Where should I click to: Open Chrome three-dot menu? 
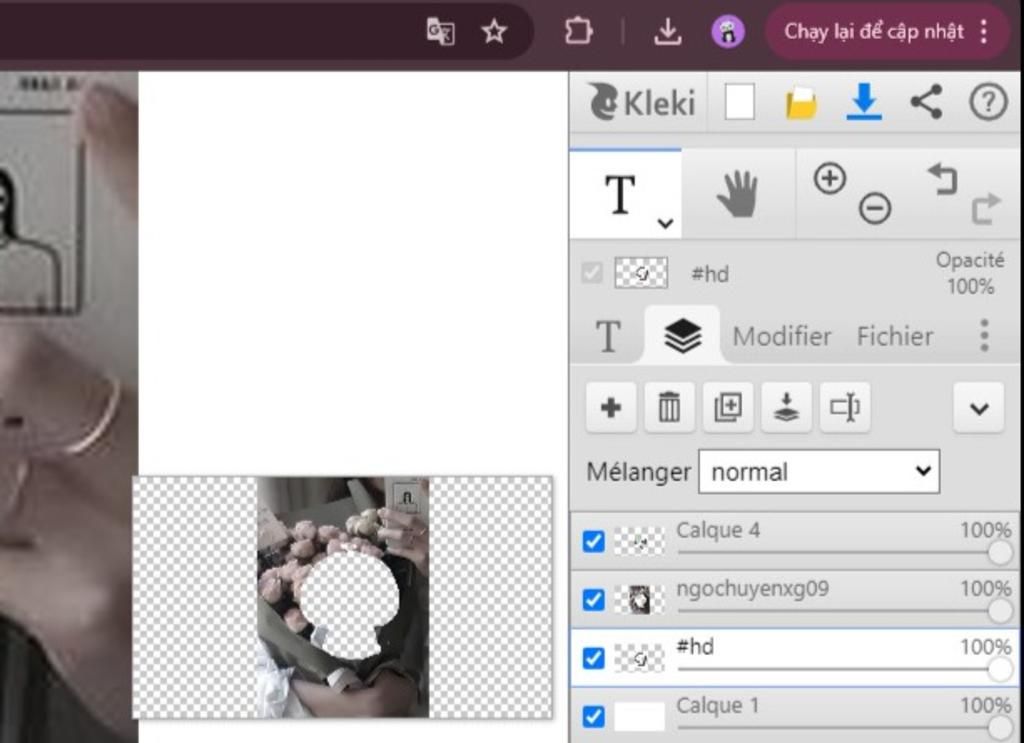pos(984,31)
